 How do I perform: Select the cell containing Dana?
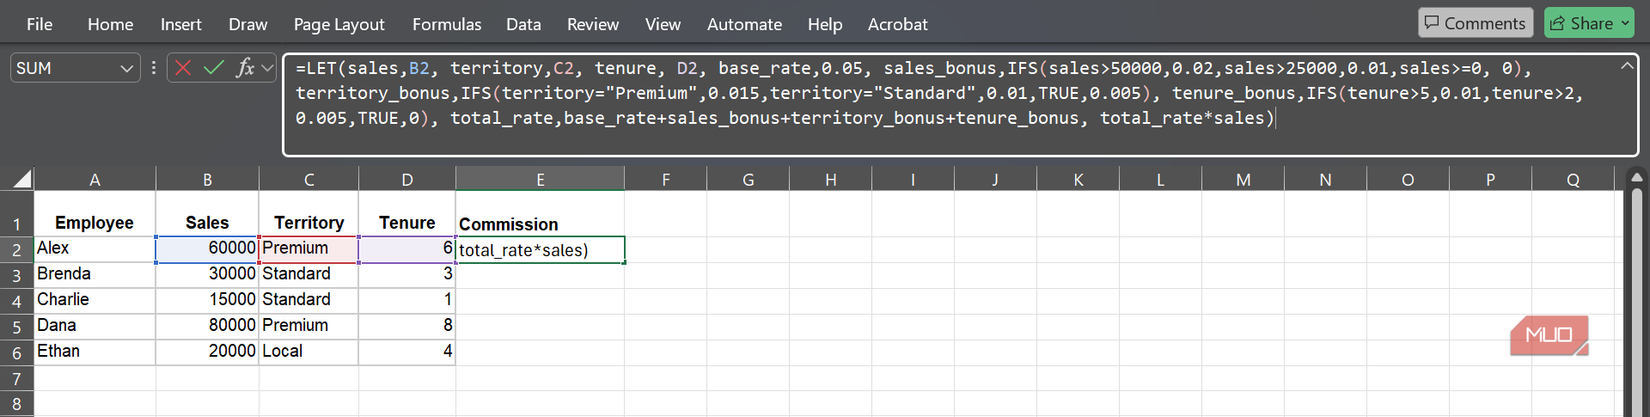pyautogui.click(x=95, y=327)
